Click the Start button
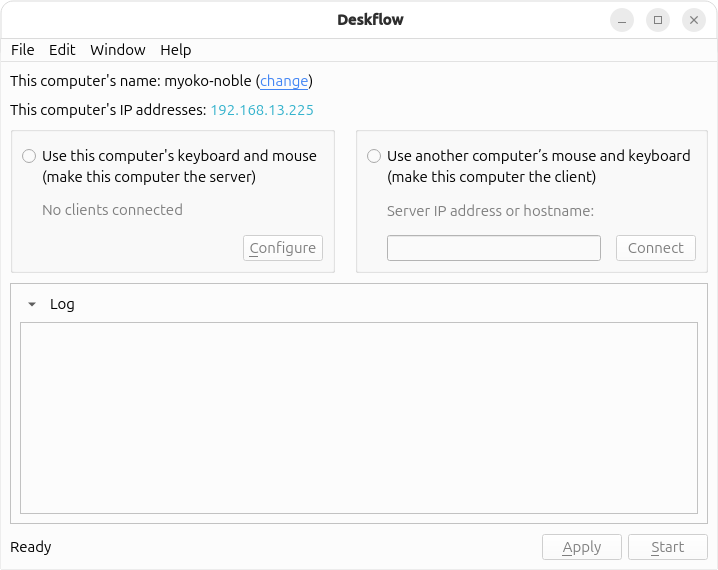The width and height of the screenshot is (718, 570). [668, 547]
